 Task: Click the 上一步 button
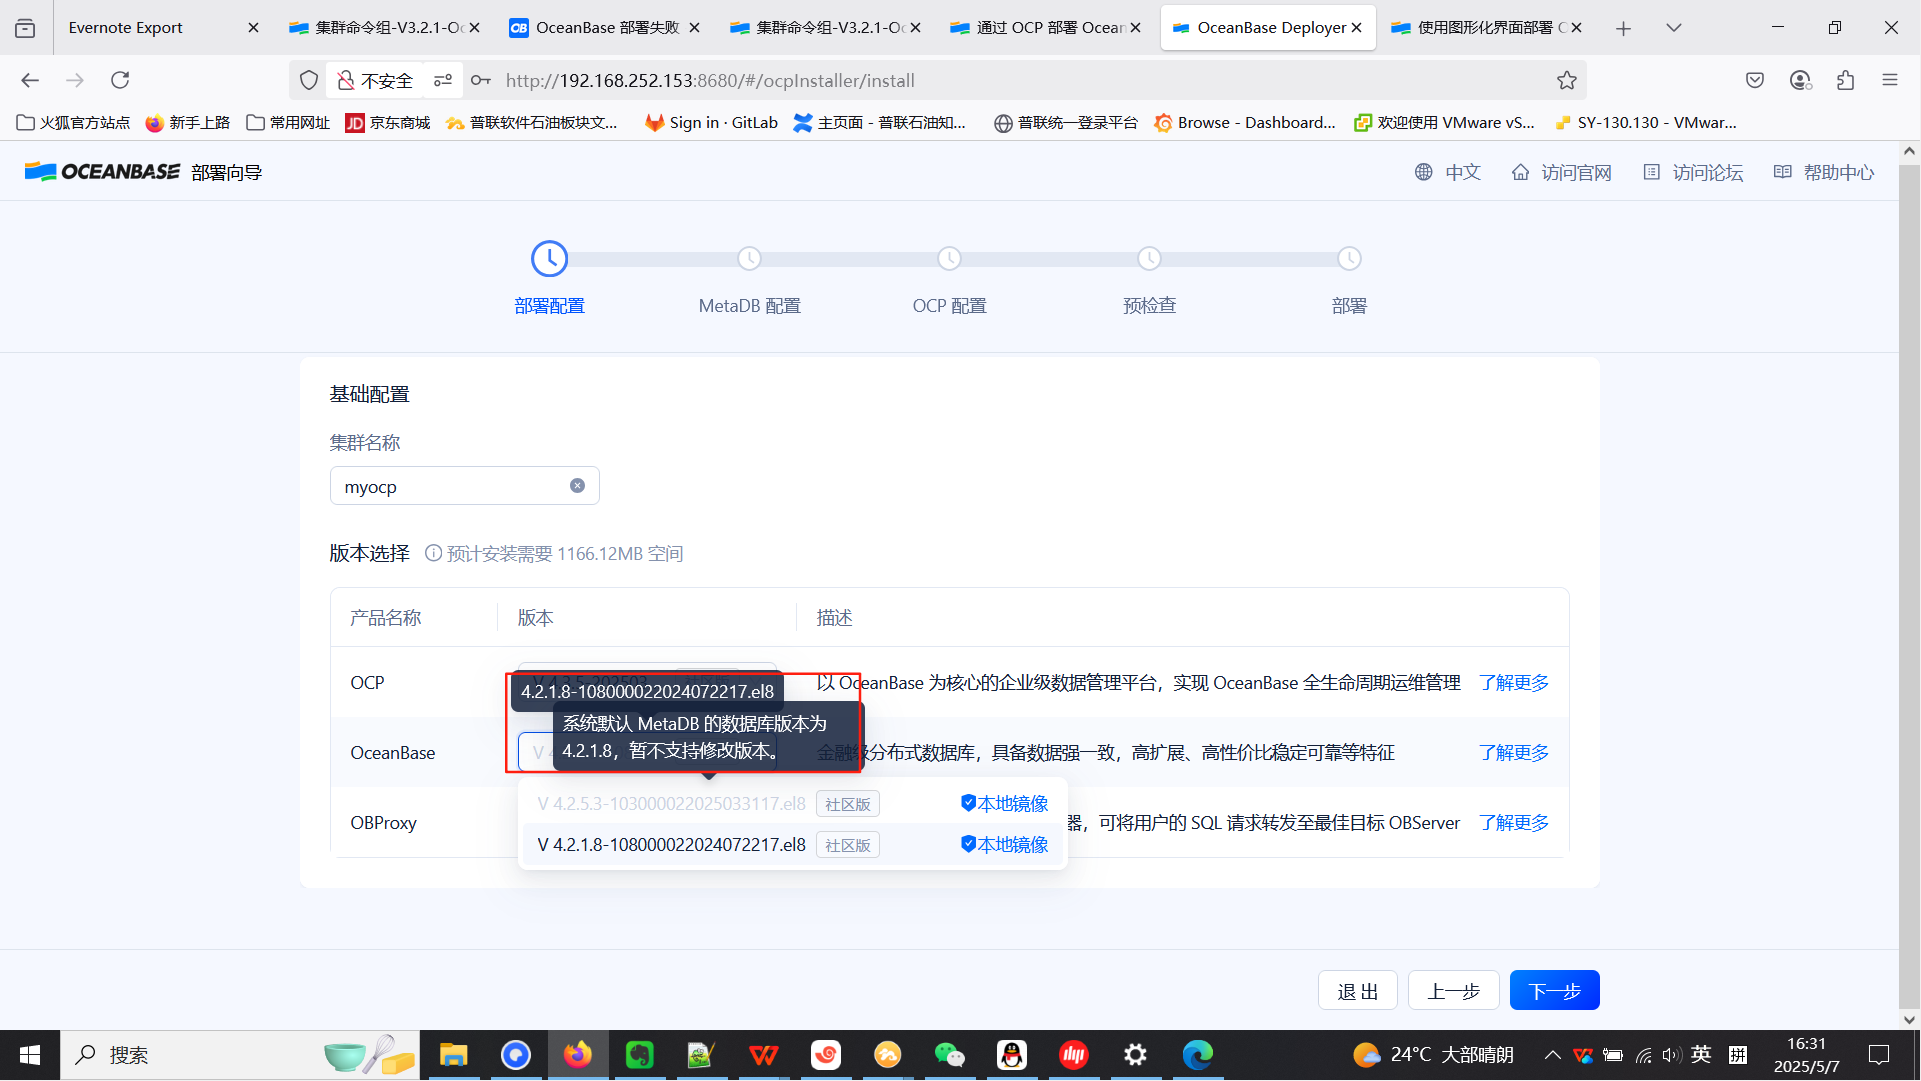[1453, 991]
